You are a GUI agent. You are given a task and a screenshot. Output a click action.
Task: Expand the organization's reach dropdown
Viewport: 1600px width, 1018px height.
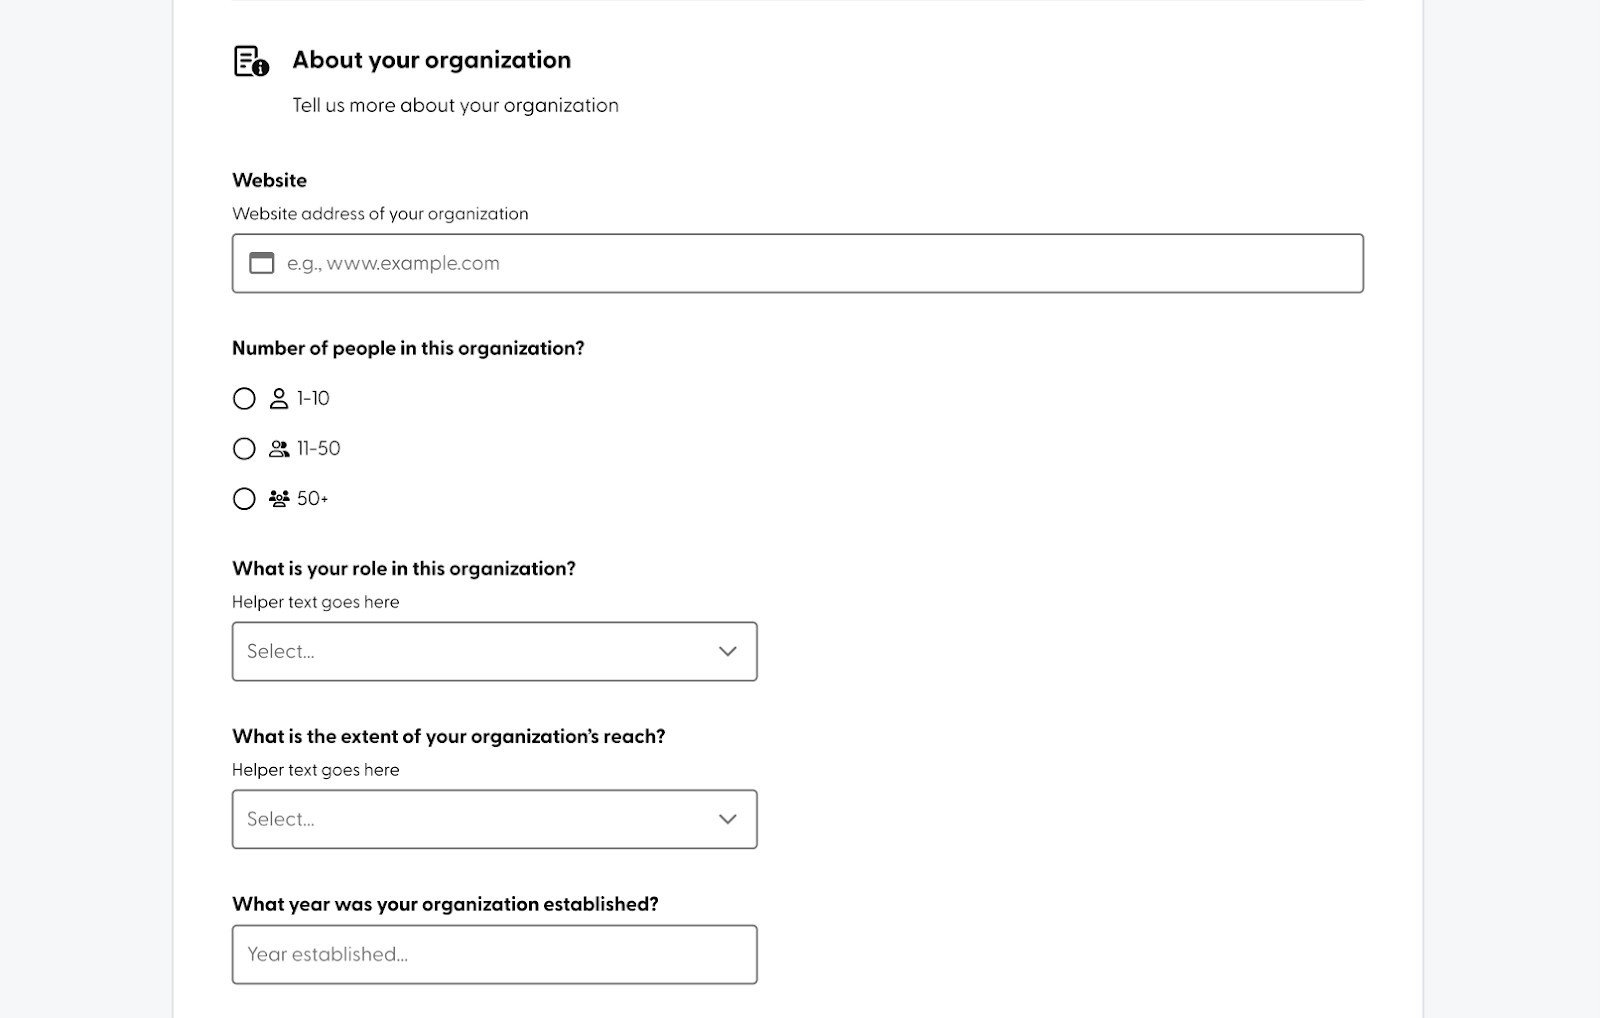[x=495, y=820]
